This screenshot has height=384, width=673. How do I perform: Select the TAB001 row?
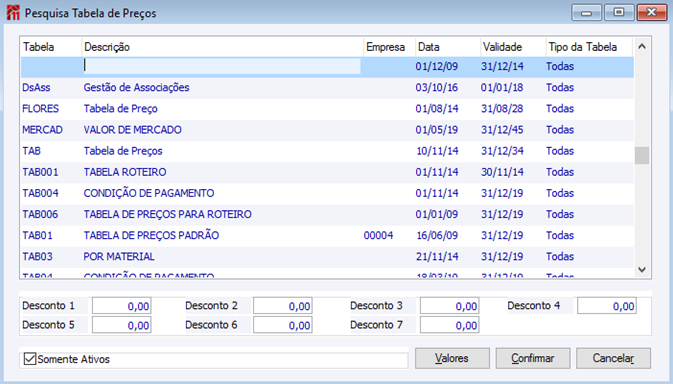tap(327, 172)
